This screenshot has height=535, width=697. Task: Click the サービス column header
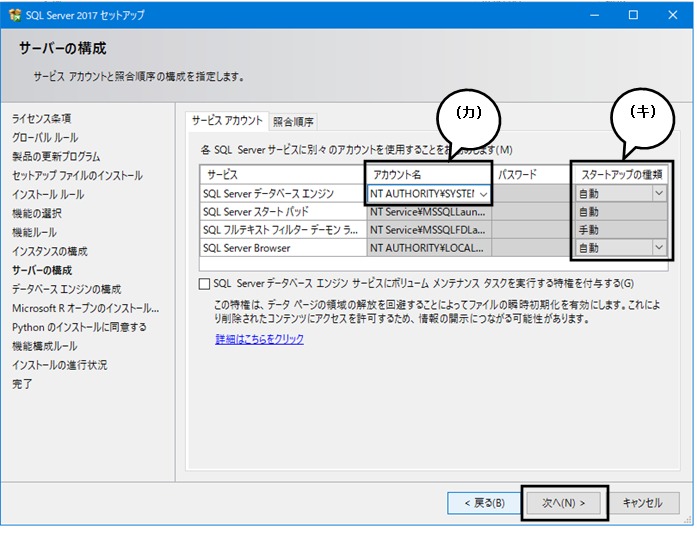coord(283,175)
